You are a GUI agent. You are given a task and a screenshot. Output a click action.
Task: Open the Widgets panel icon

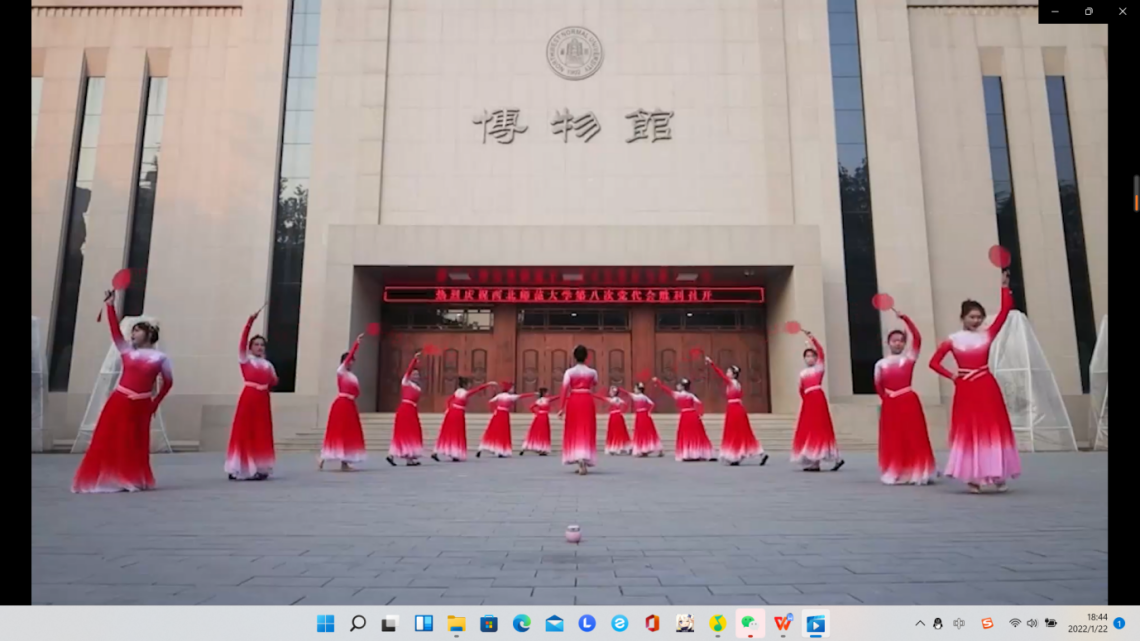point(423,624)
